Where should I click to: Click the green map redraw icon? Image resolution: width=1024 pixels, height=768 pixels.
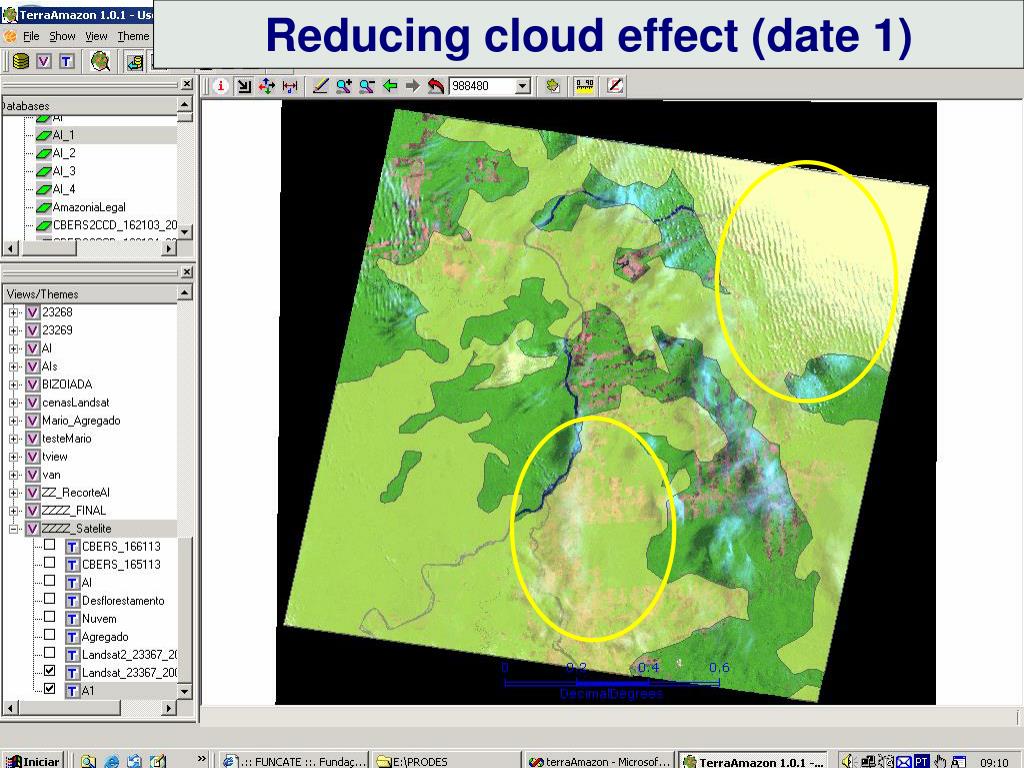click(x=553, y=86)
